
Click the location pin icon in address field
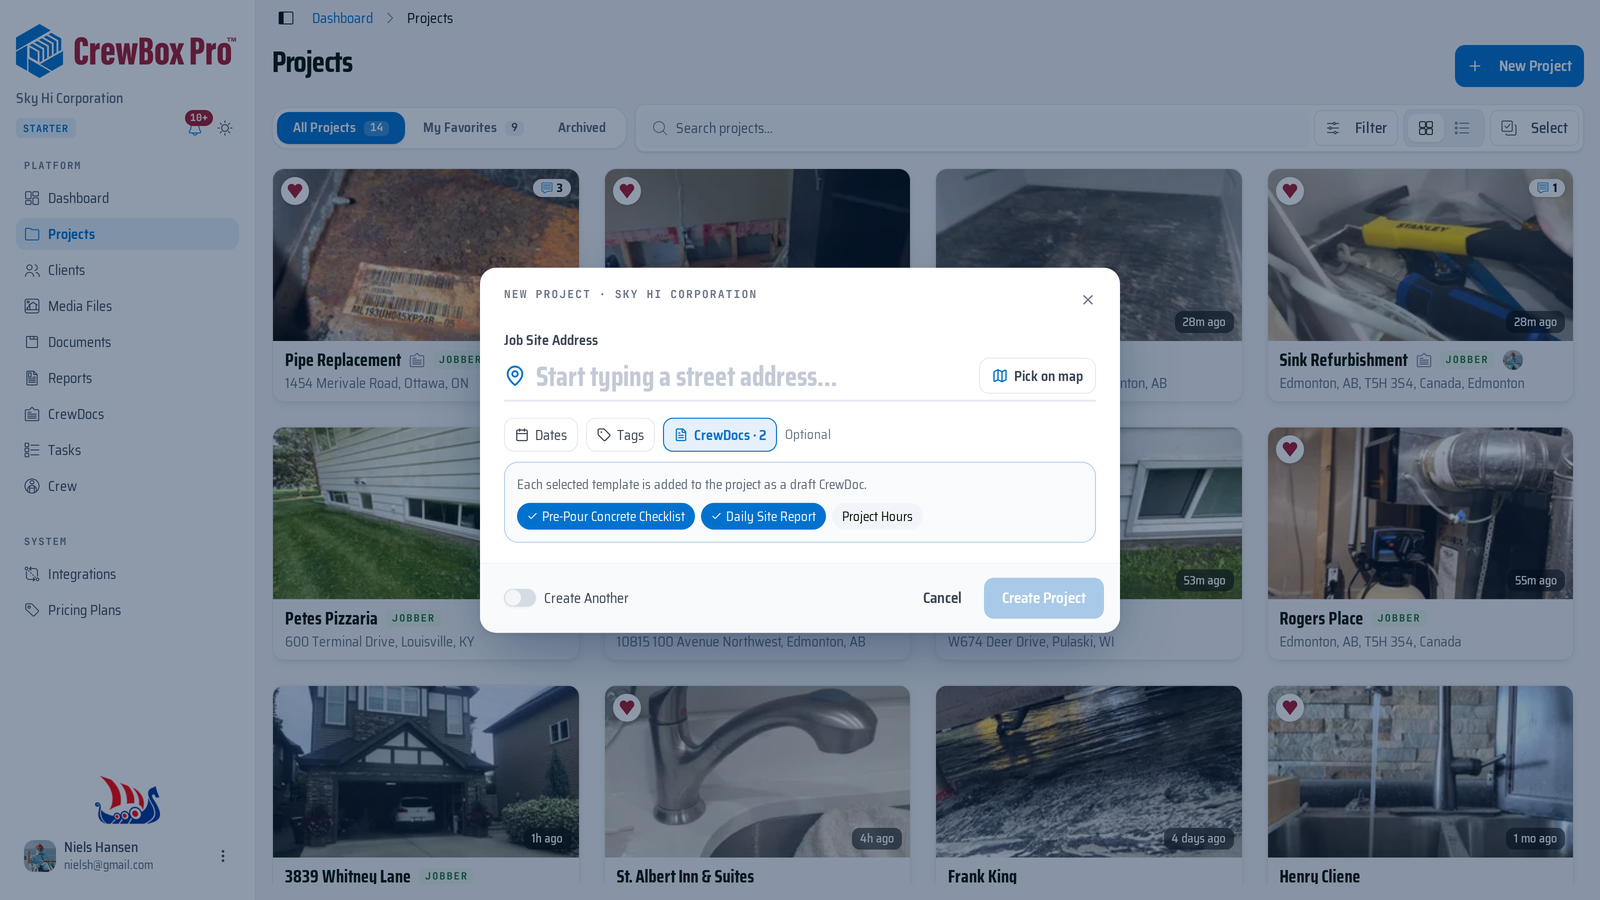[x=515, y=376]
